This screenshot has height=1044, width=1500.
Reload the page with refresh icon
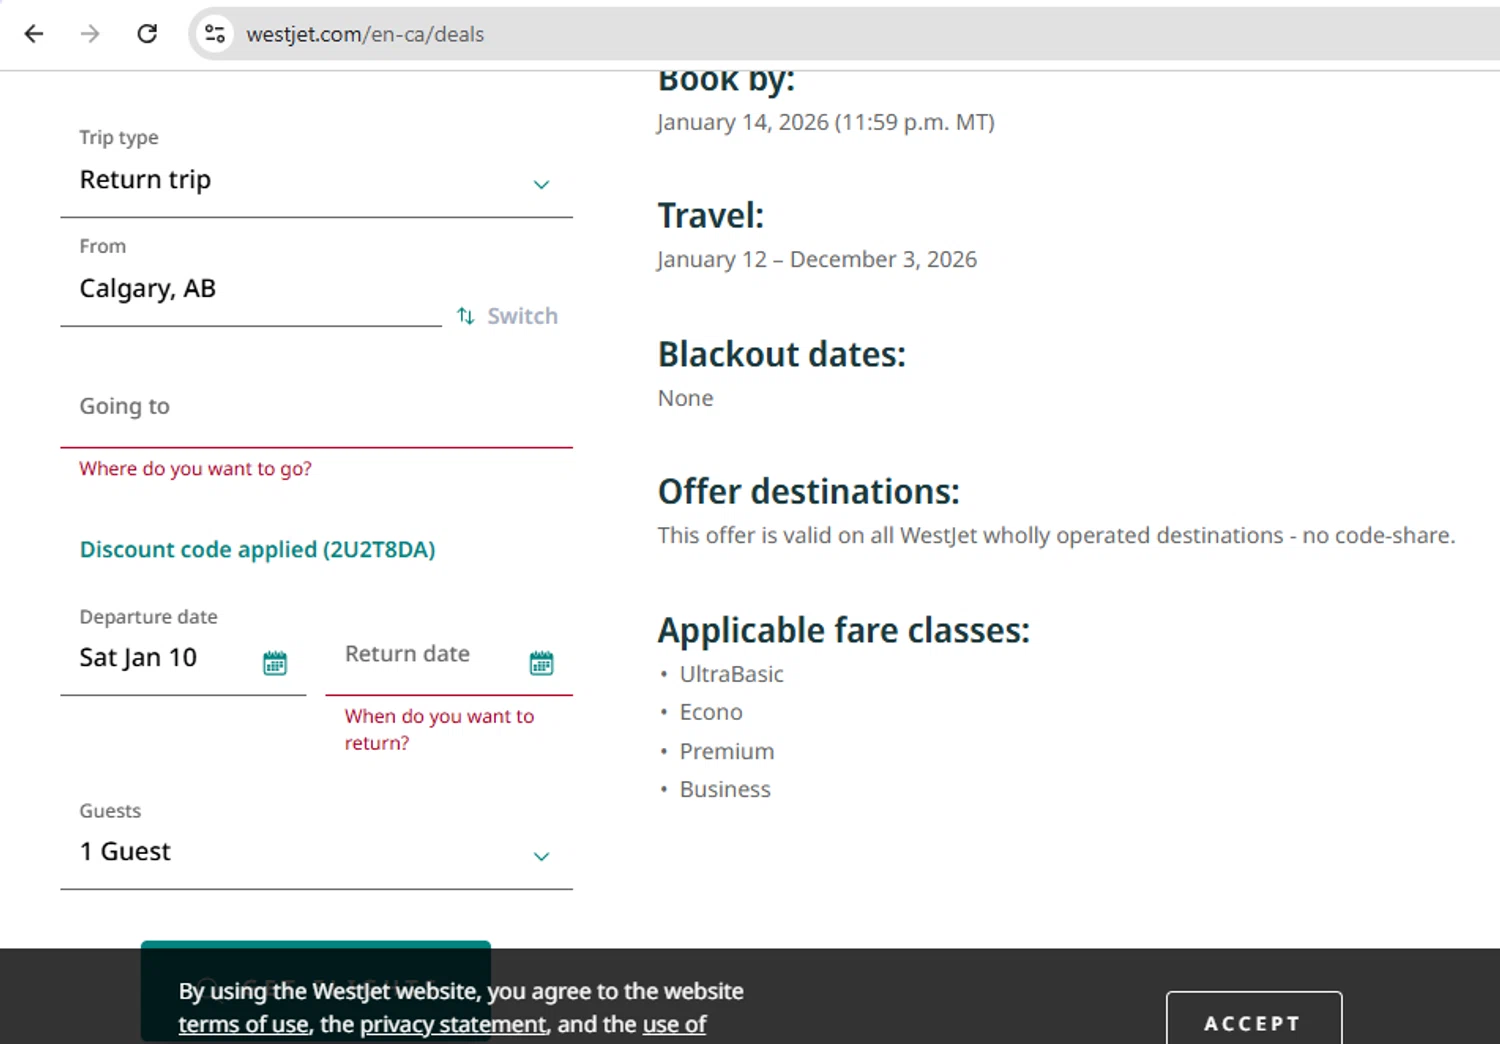(x=147, y=34)
